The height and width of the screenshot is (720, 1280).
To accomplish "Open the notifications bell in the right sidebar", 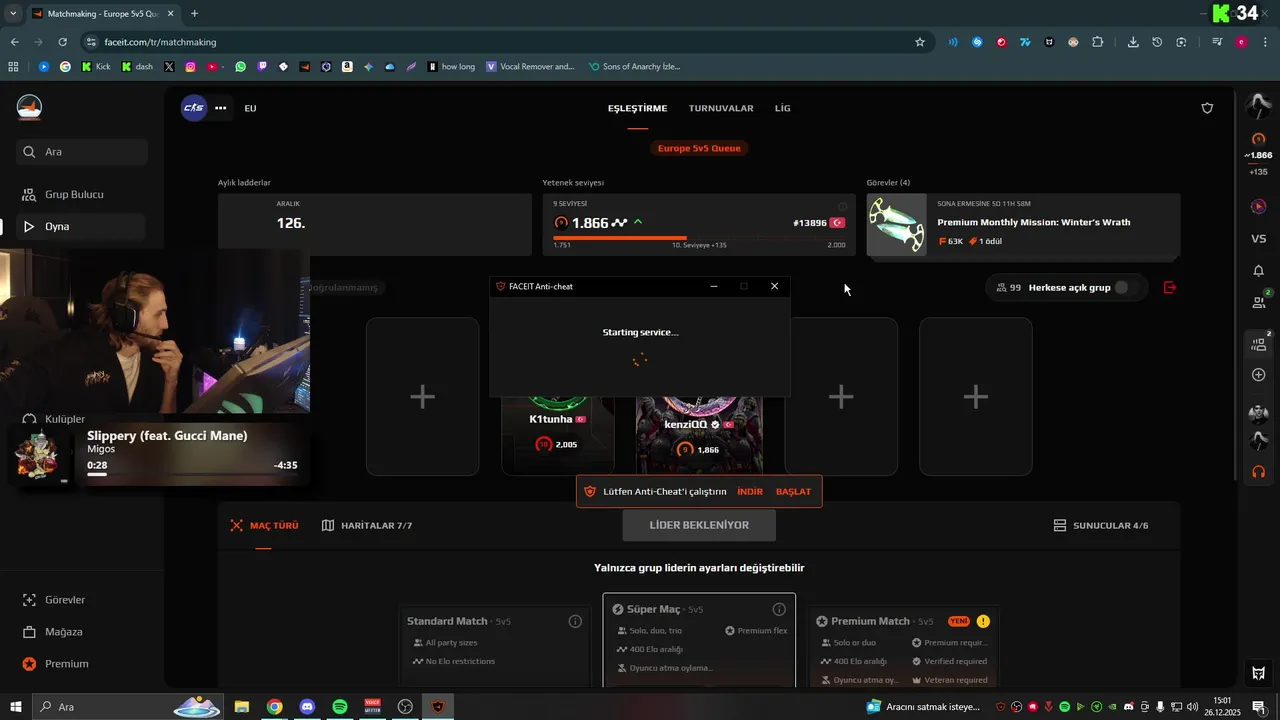I will (x=1259, y=271).
